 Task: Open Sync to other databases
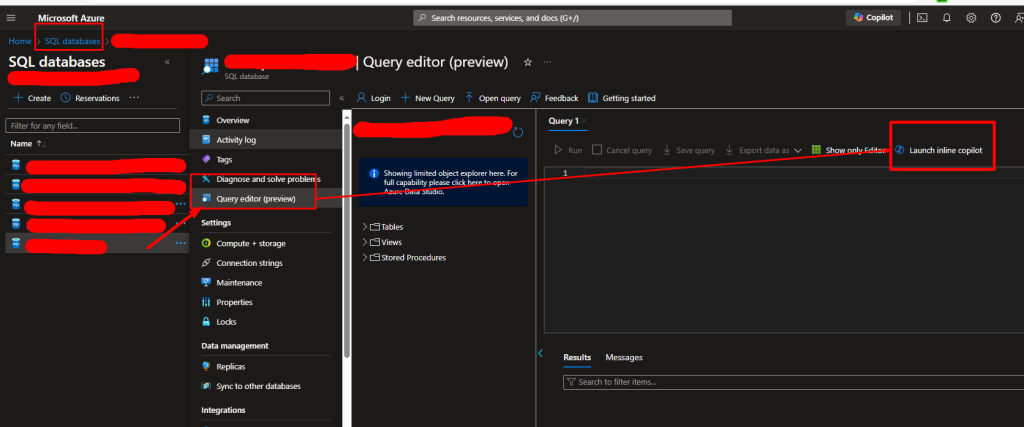click(258, 387)
